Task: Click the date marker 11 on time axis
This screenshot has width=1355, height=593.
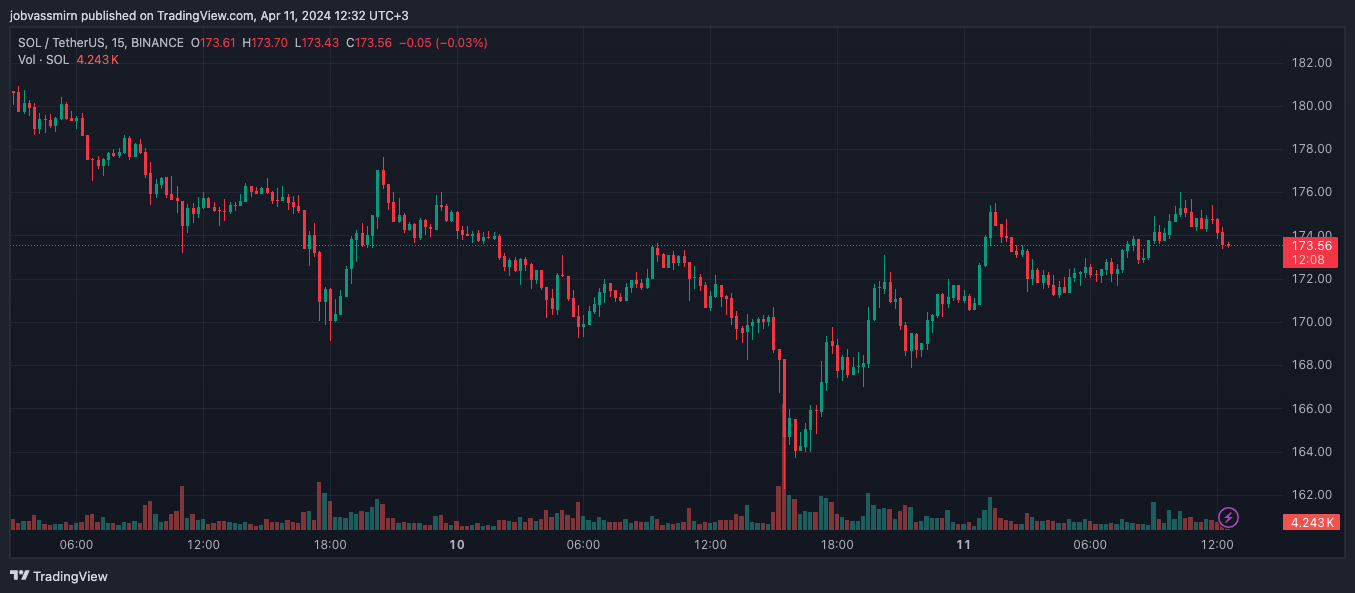Action: click(x=964, y=545)
